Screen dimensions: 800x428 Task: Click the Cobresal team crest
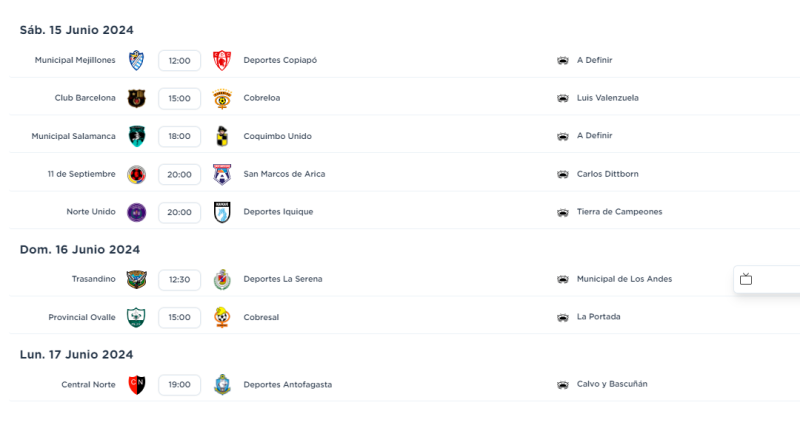pyautogui.click(x=222, y=317)
